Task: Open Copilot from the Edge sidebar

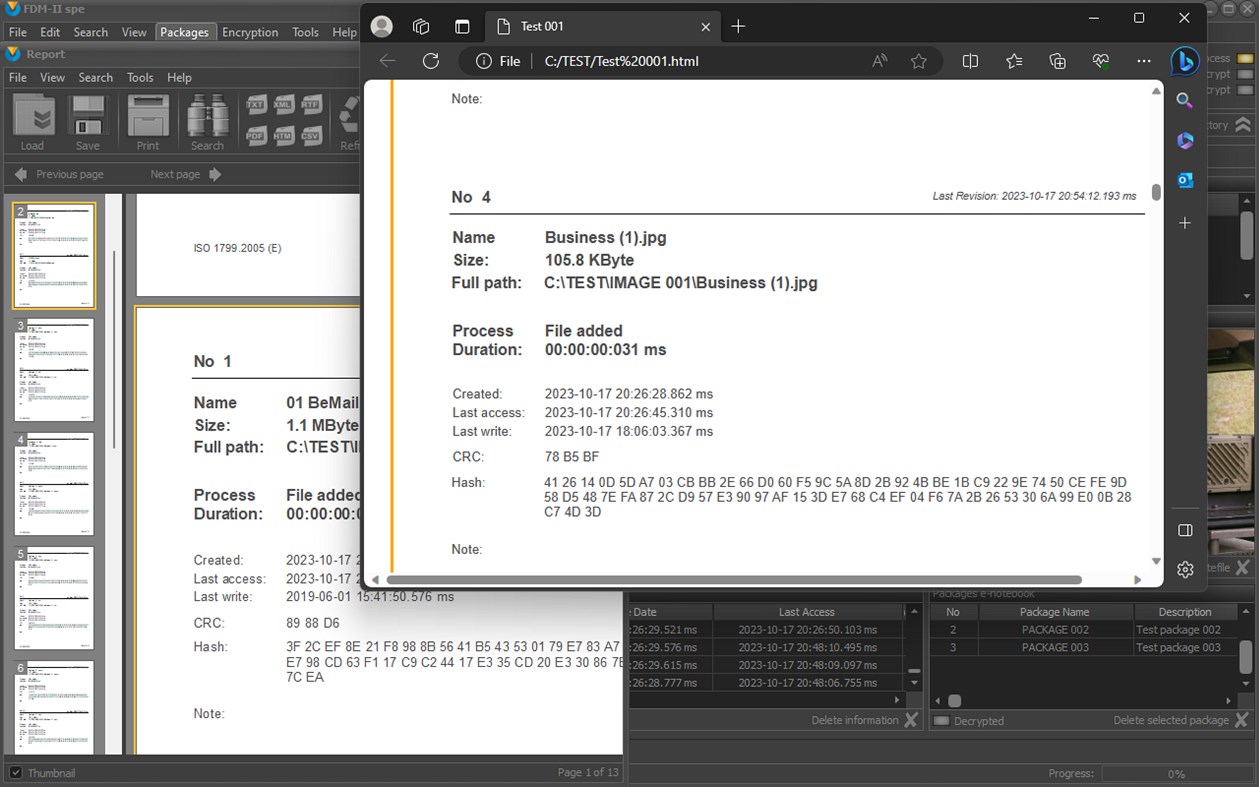Action: [1184, 60]
